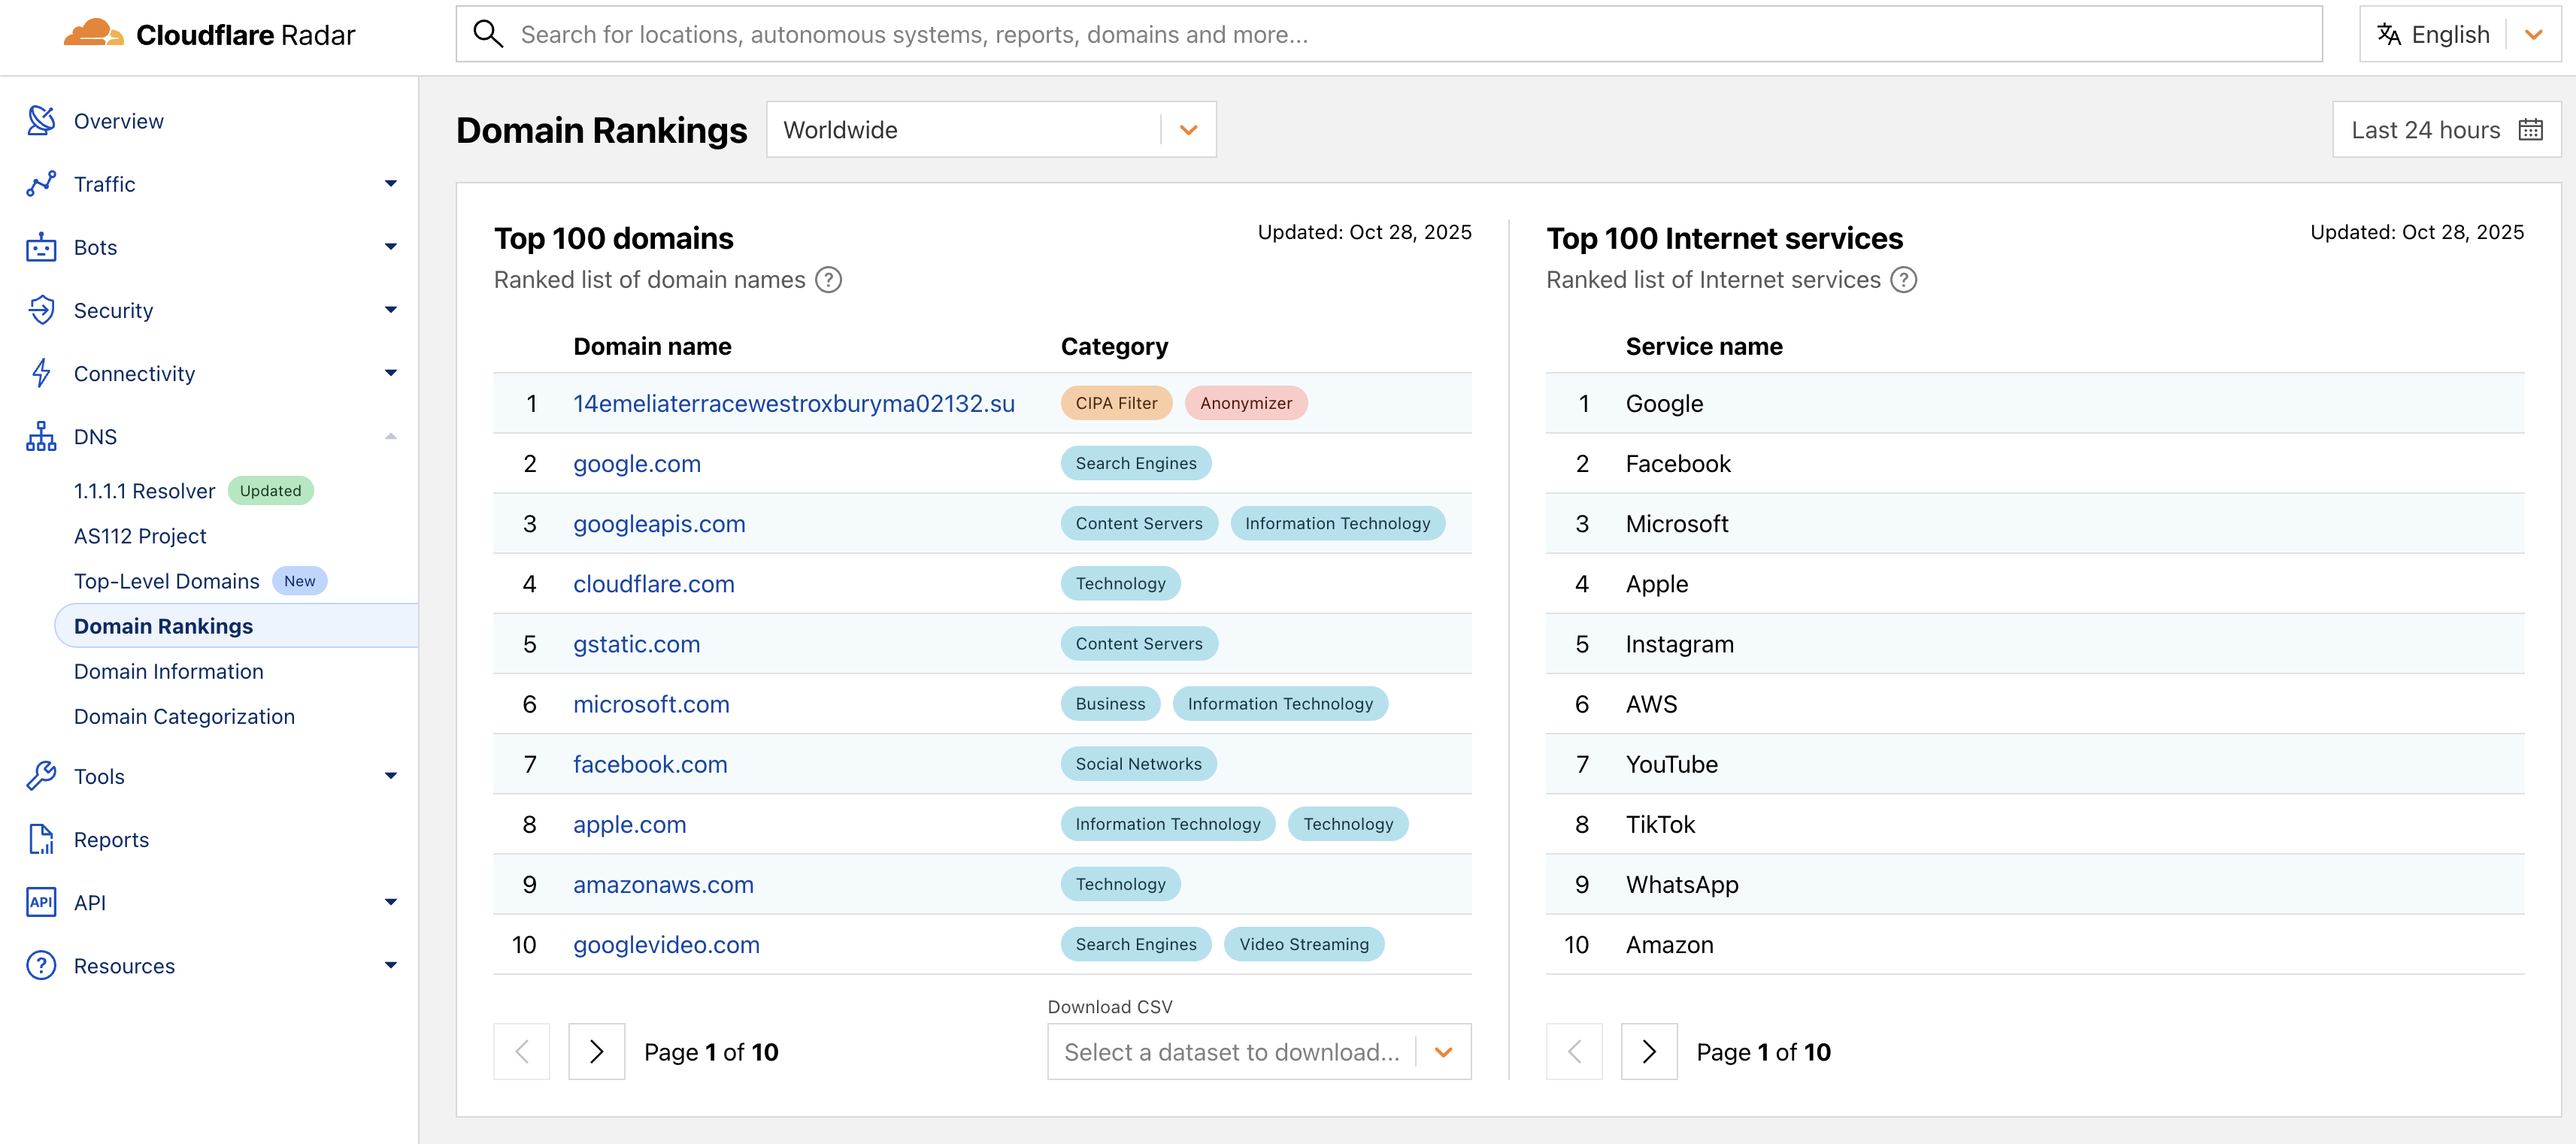This screenshot has height=1144, width=2576.
Task: Click help icon beside Ranked list of Internet services
Action: click(x=1904, y=280)
